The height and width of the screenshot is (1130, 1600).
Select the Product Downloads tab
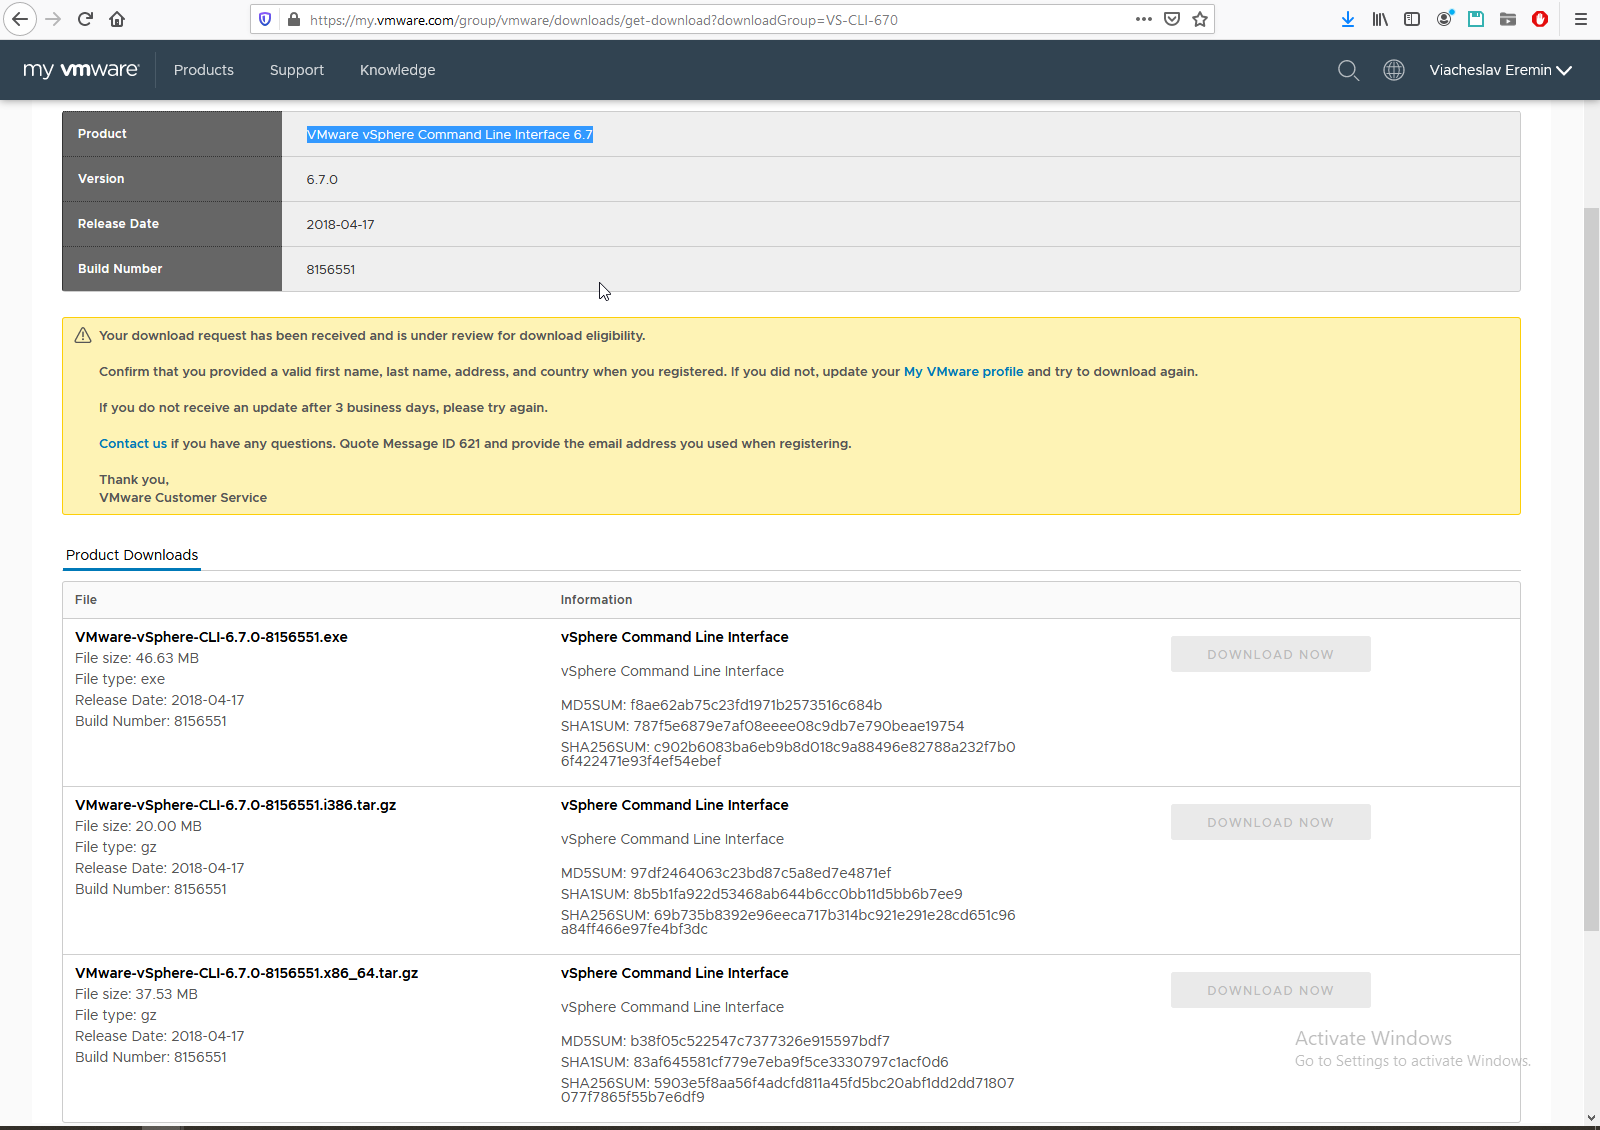pos(132,555)
